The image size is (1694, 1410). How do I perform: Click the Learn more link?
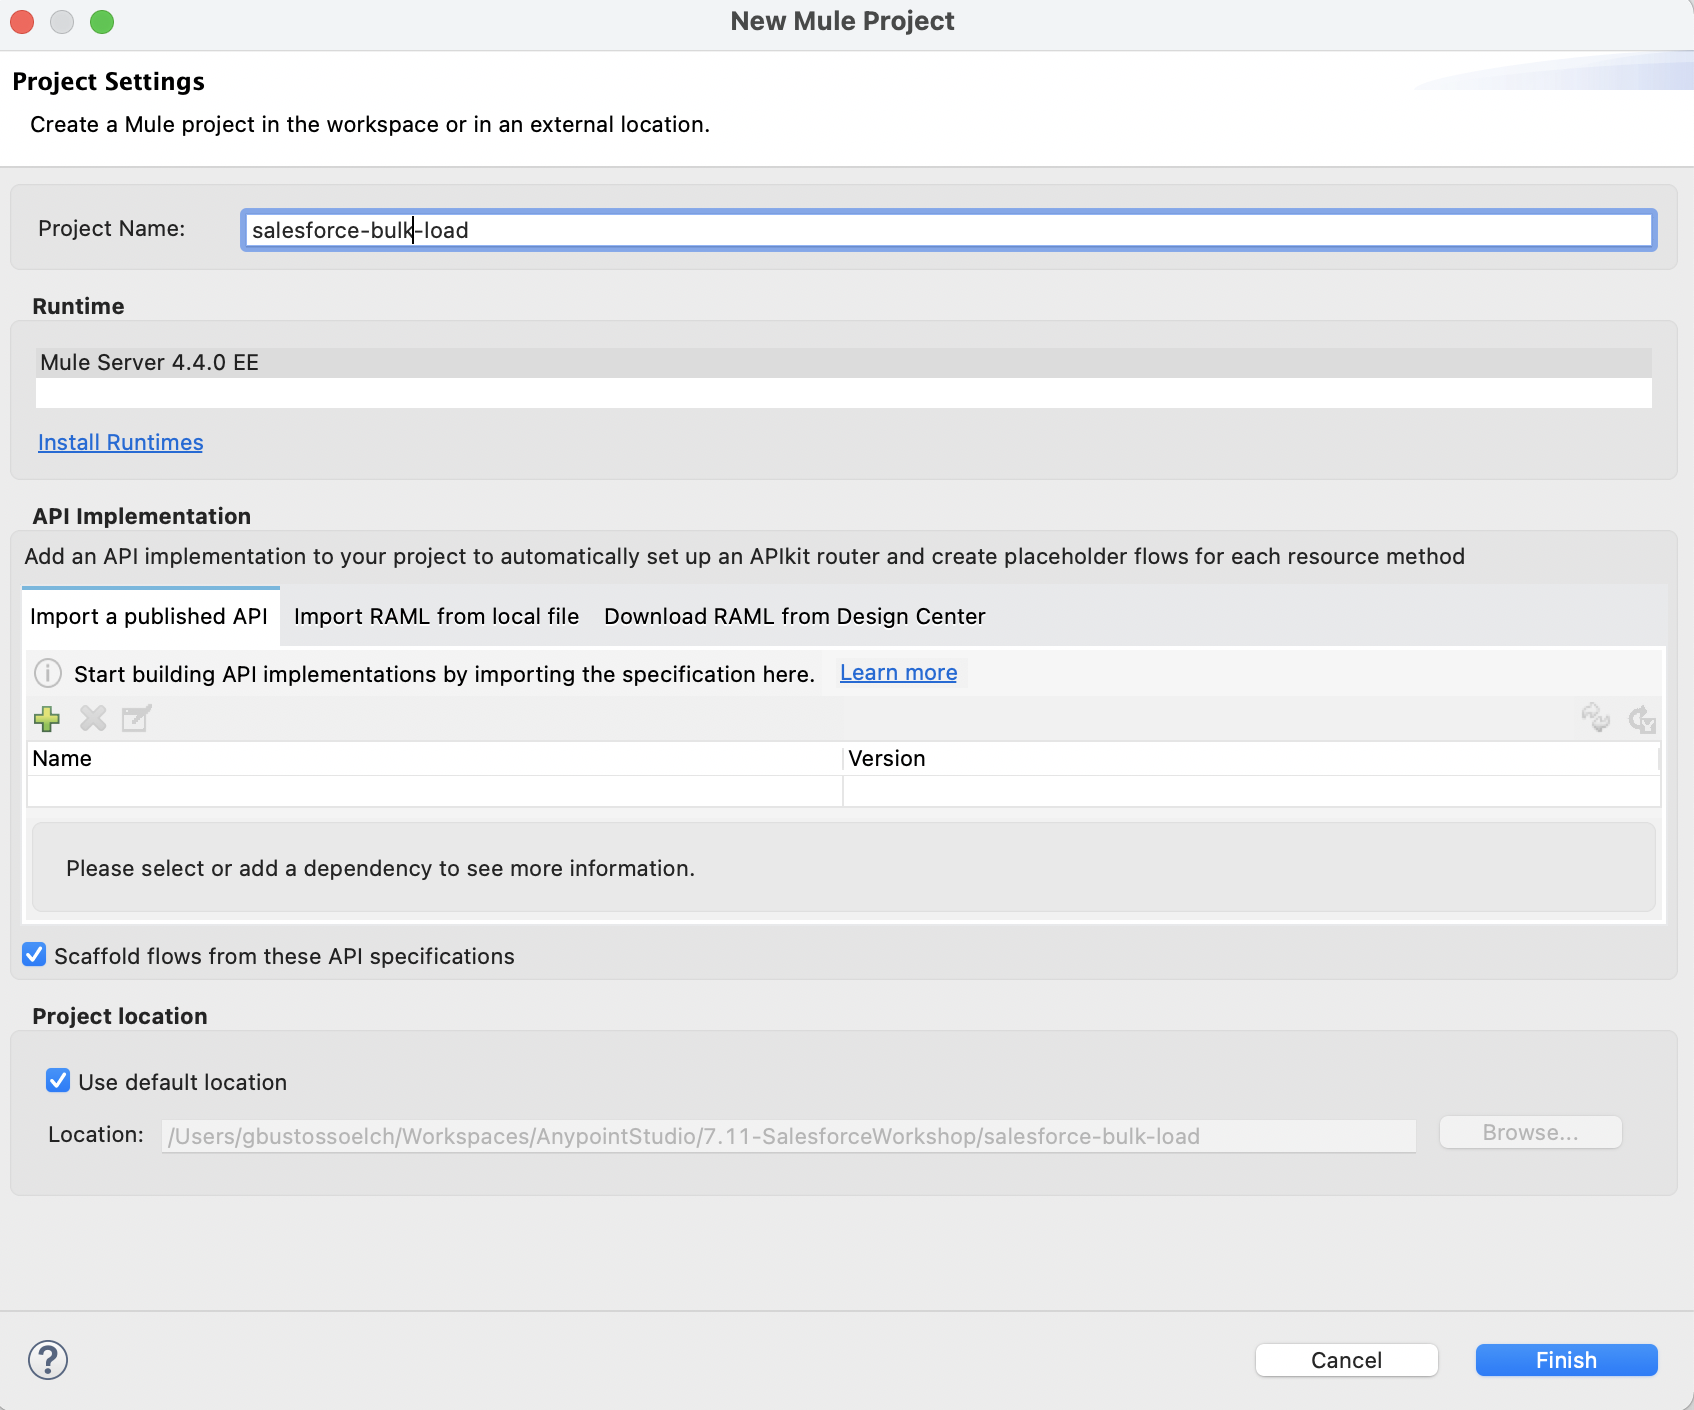click(897, 672)
